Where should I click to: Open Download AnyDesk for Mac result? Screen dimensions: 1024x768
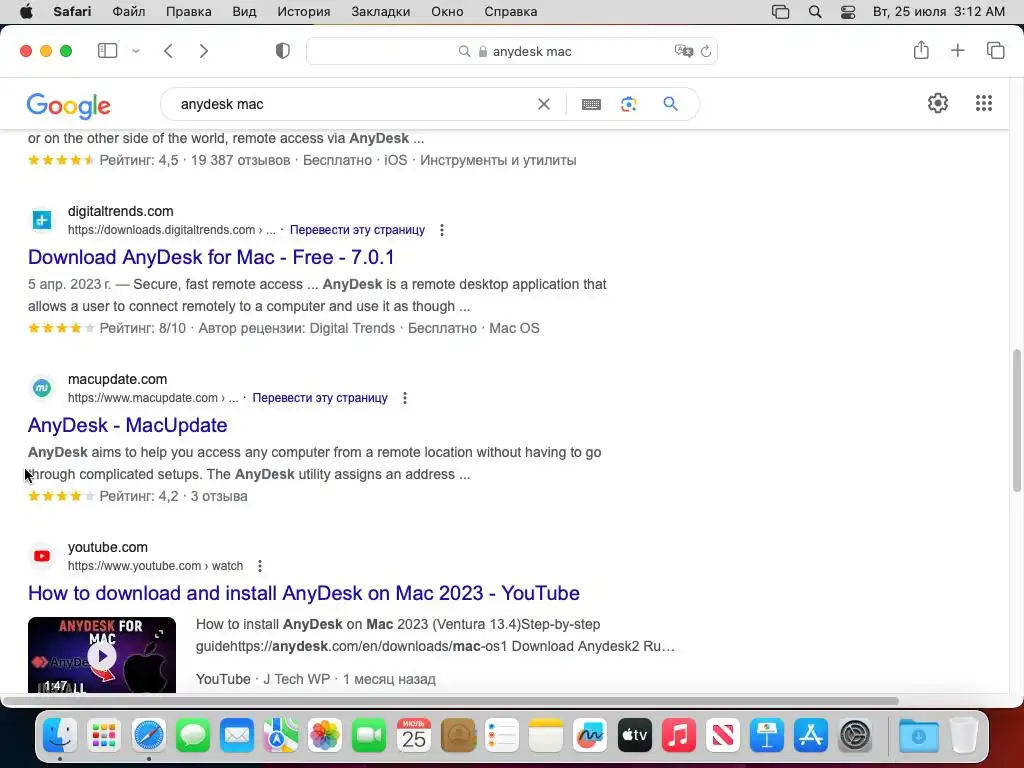(211, 257)
